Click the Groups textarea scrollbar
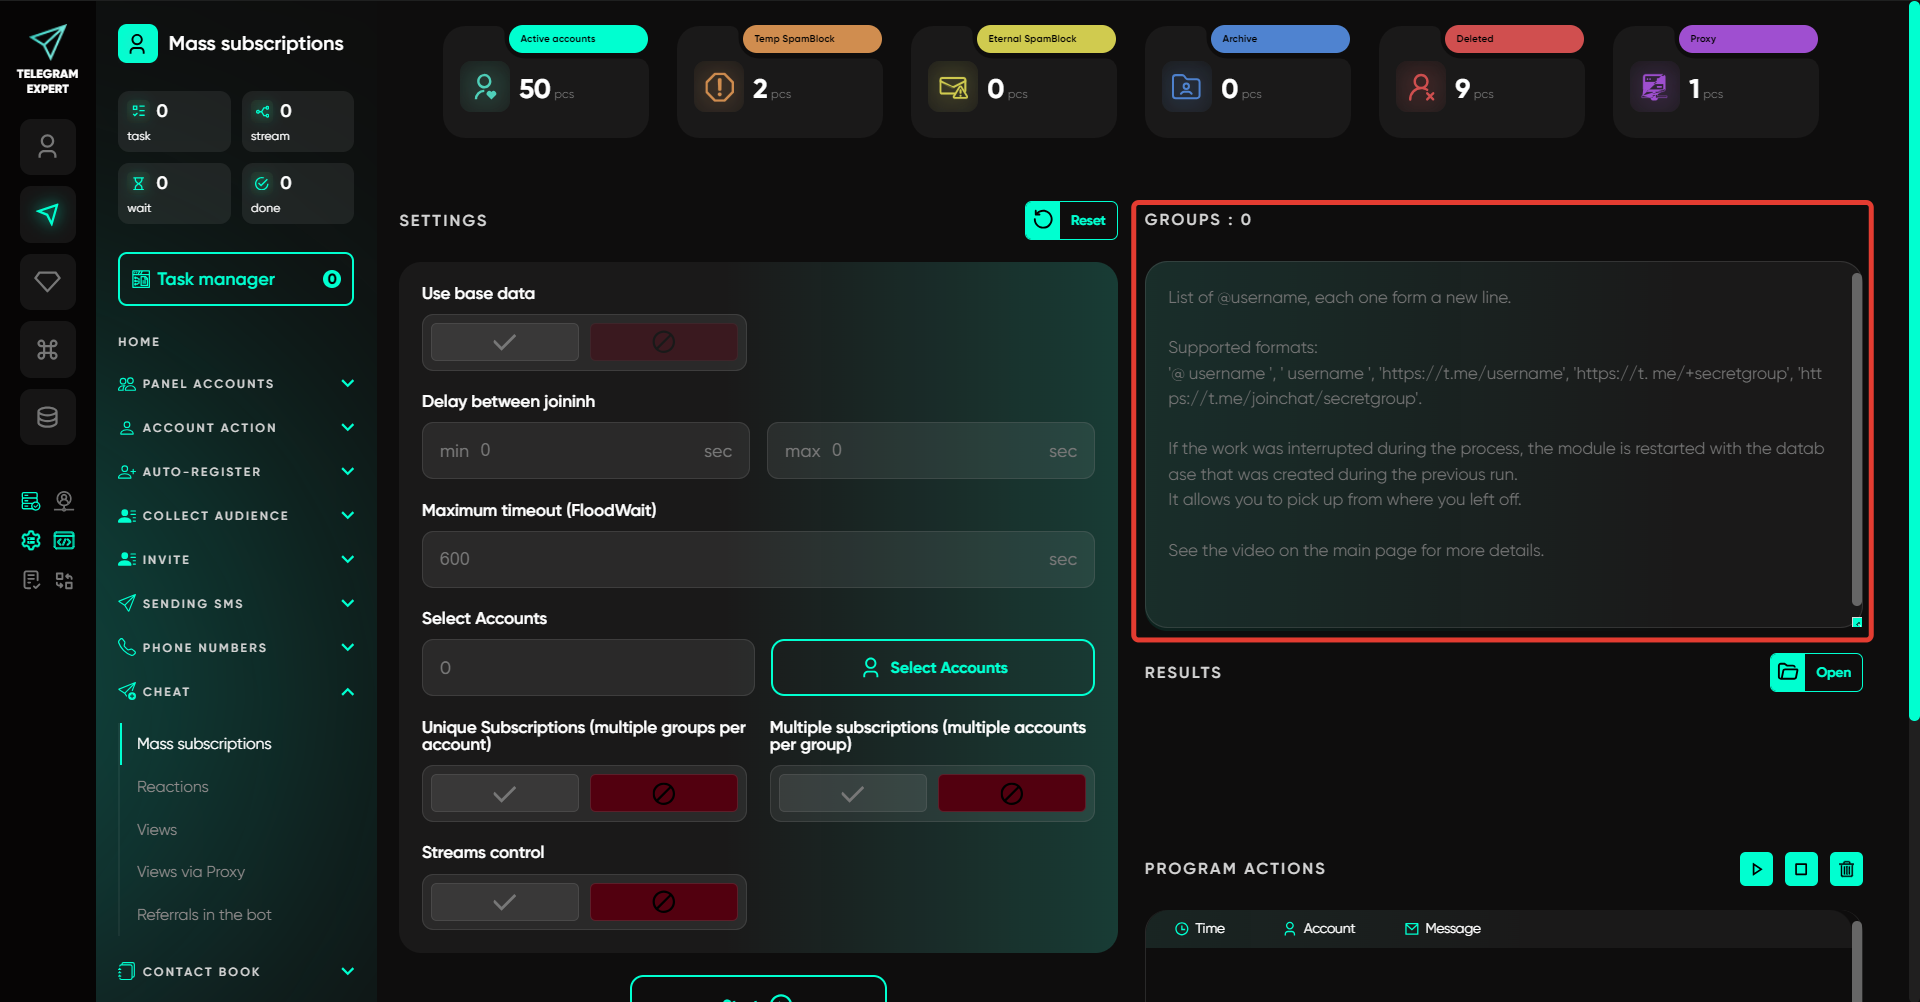The width and height of the screenshot is (1920, 1002). point(1856,440)
